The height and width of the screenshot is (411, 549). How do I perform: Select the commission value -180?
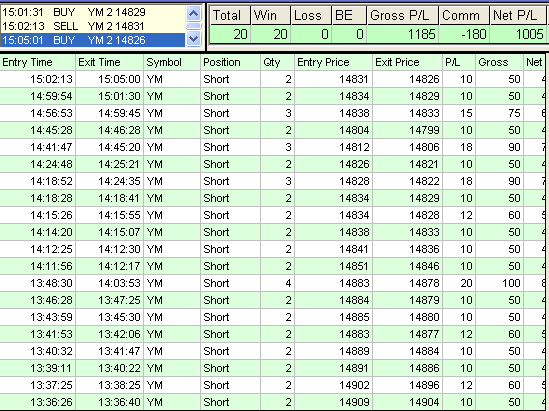pyautogui.click(x=464, y=34)
